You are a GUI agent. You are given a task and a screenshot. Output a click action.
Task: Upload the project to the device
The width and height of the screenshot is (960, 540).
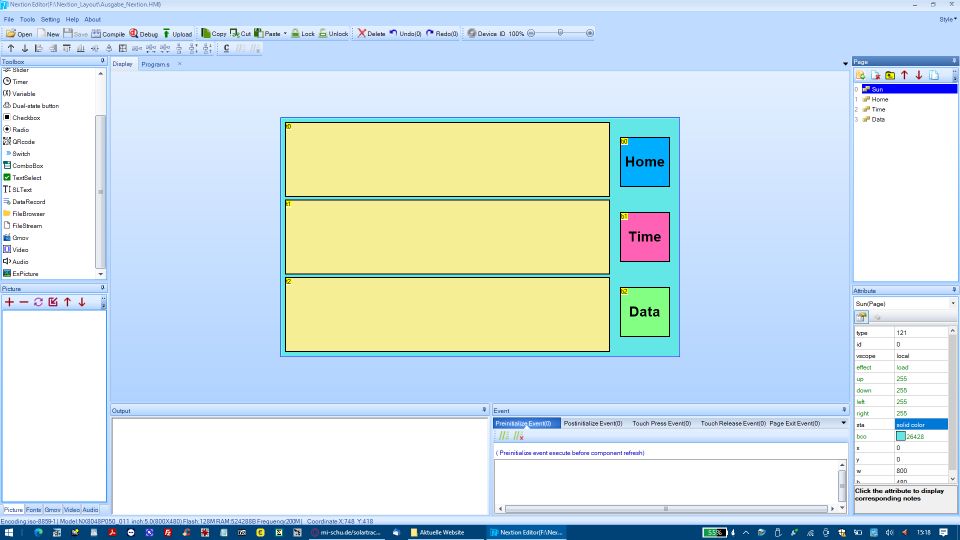(x=177, y=34)
